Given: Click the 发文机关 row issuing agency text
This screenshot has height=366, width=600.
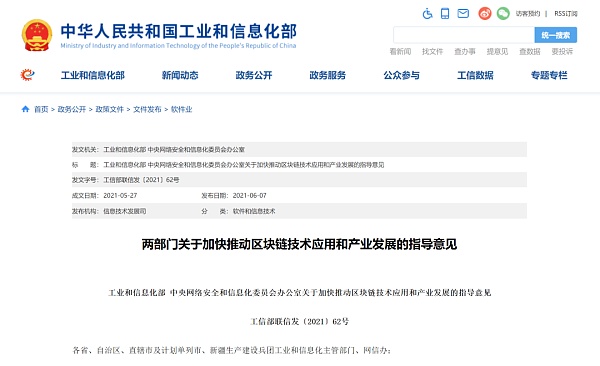Looking at the screenshot, I should [x=174, y=150].
